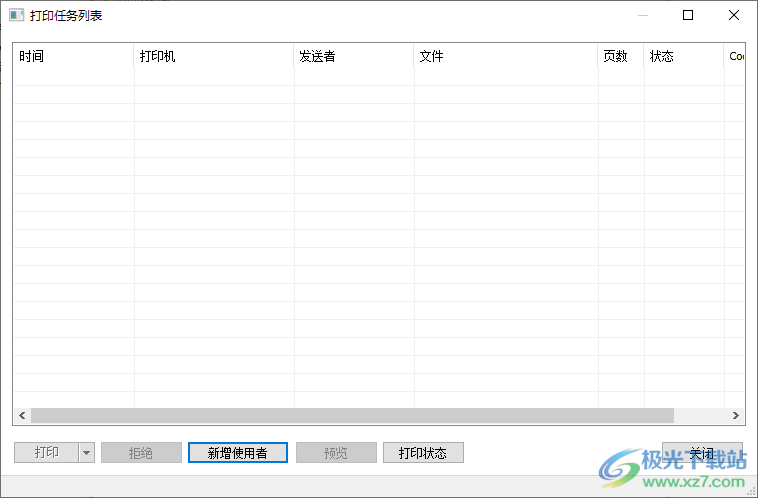This screenshot has height=498, width=758.
Task: Click the 发送者 column header
Action: coord(353,56)
